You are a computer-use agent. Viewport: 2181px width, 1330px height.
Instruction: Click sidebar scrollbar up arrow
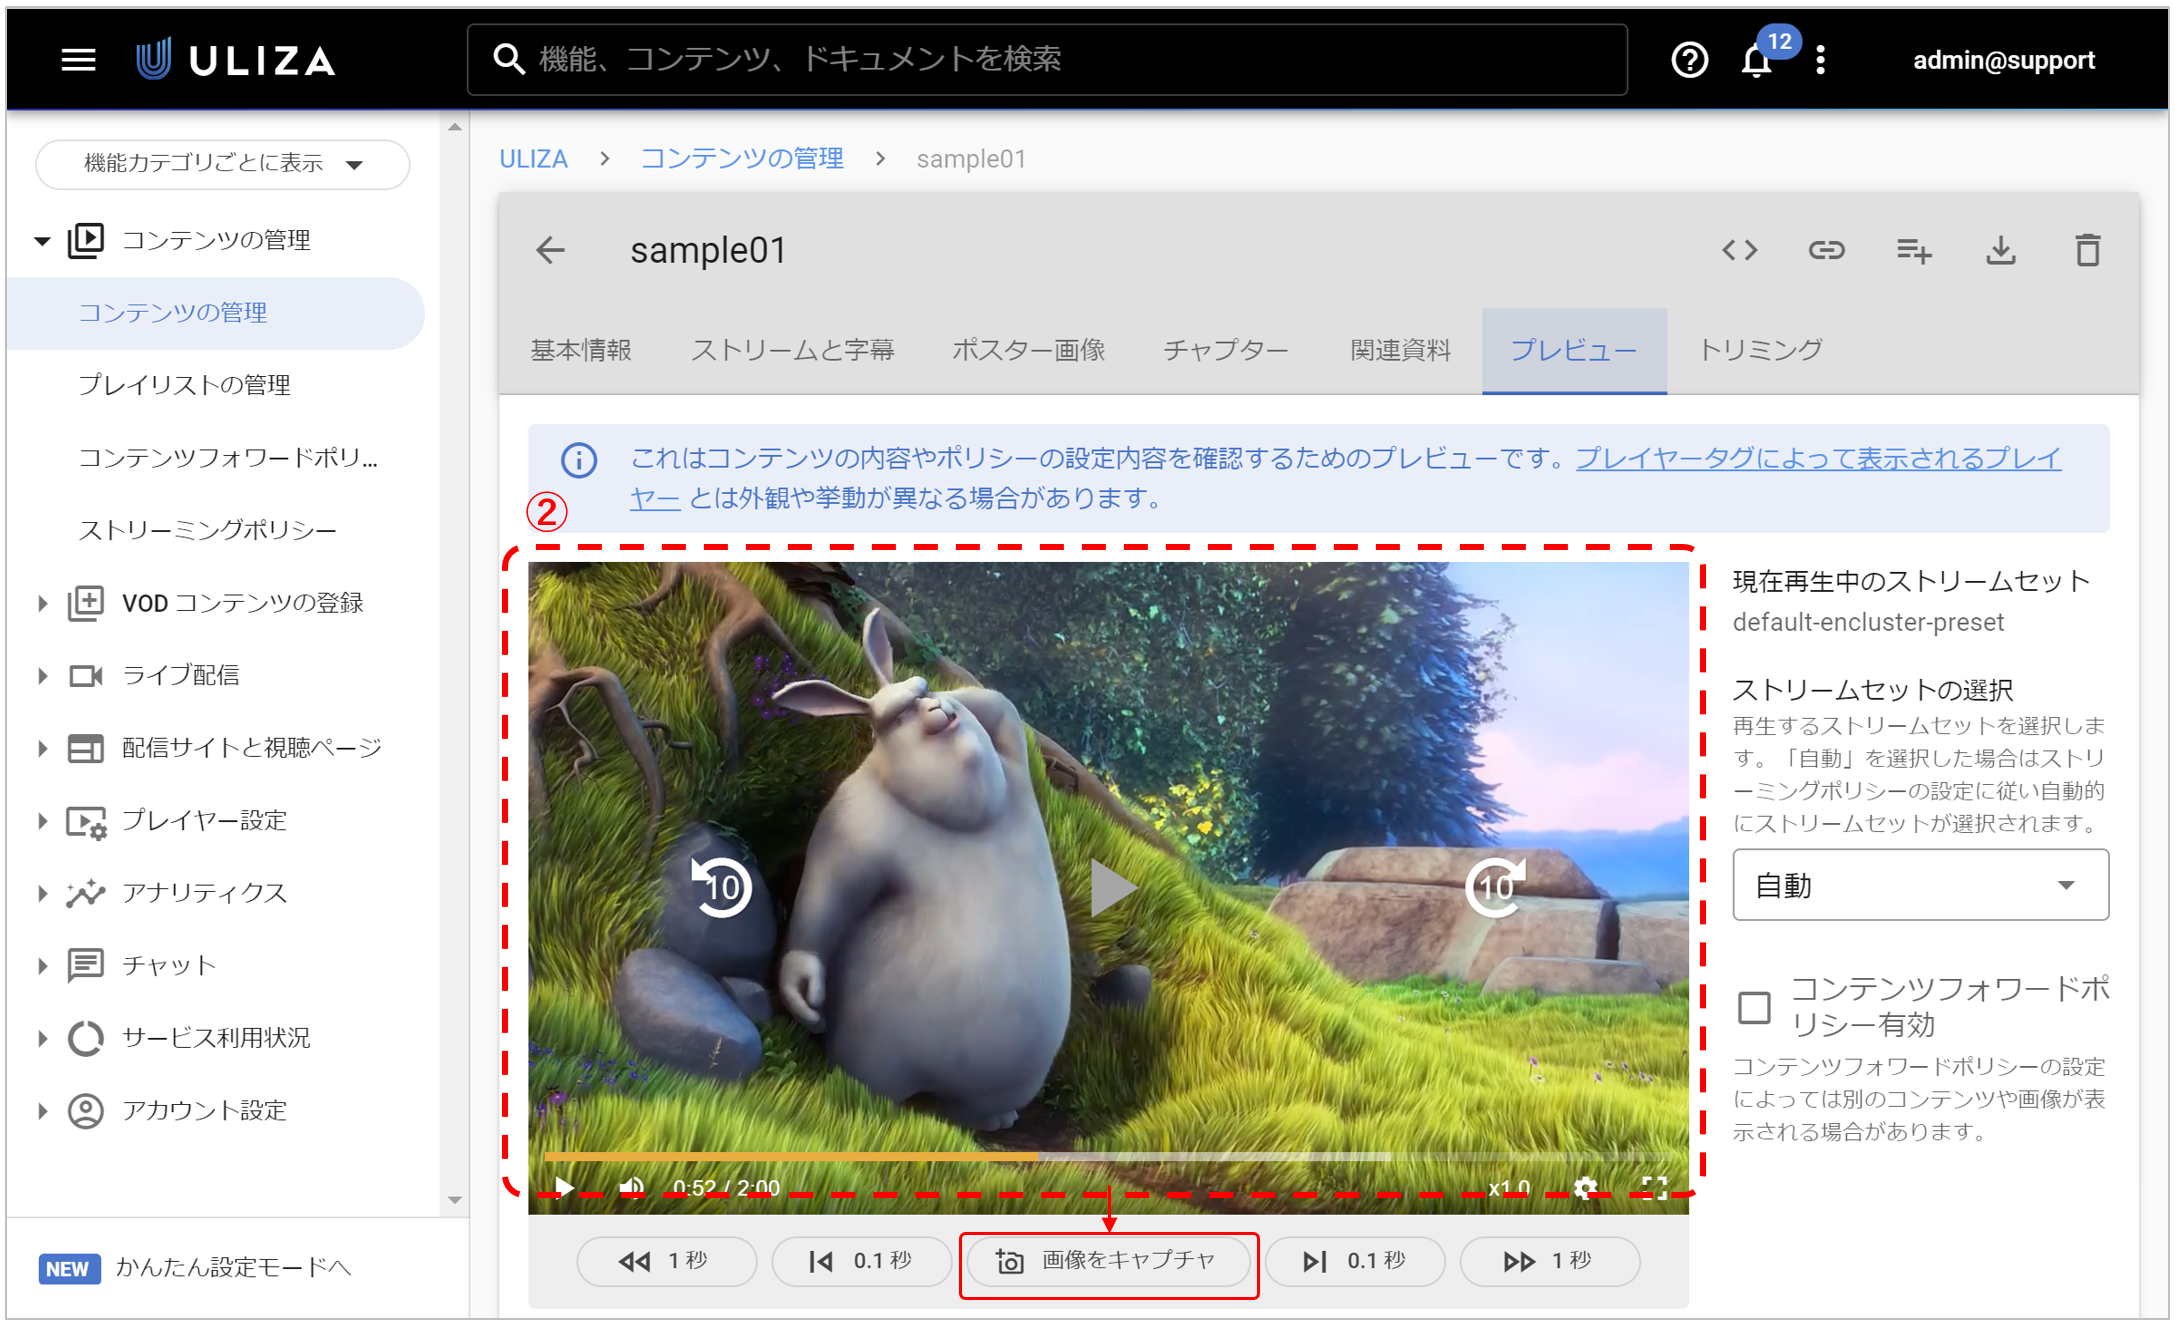(x=454, y=127)
